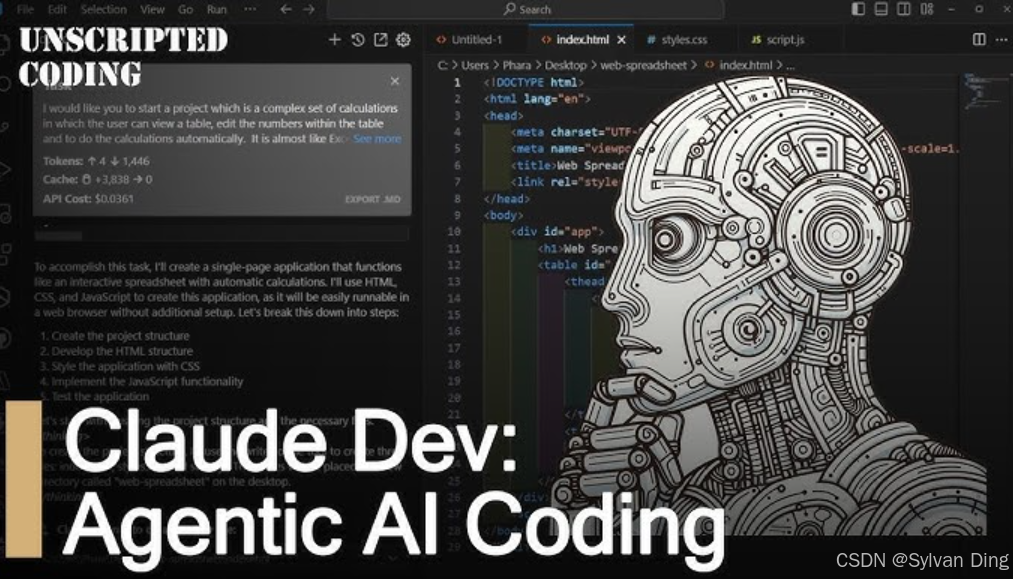Image resolution: width=1013 pixels, height=579 pixels.
Task: Toggle primary side bar layout icon
Action: click(x=858, y=8)
